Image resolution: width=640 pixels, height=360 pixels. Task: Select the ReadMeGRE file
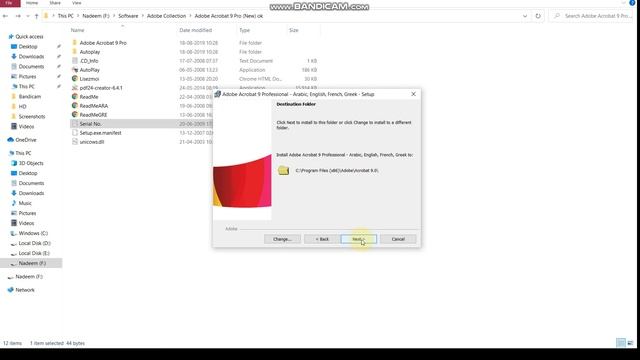93,115
